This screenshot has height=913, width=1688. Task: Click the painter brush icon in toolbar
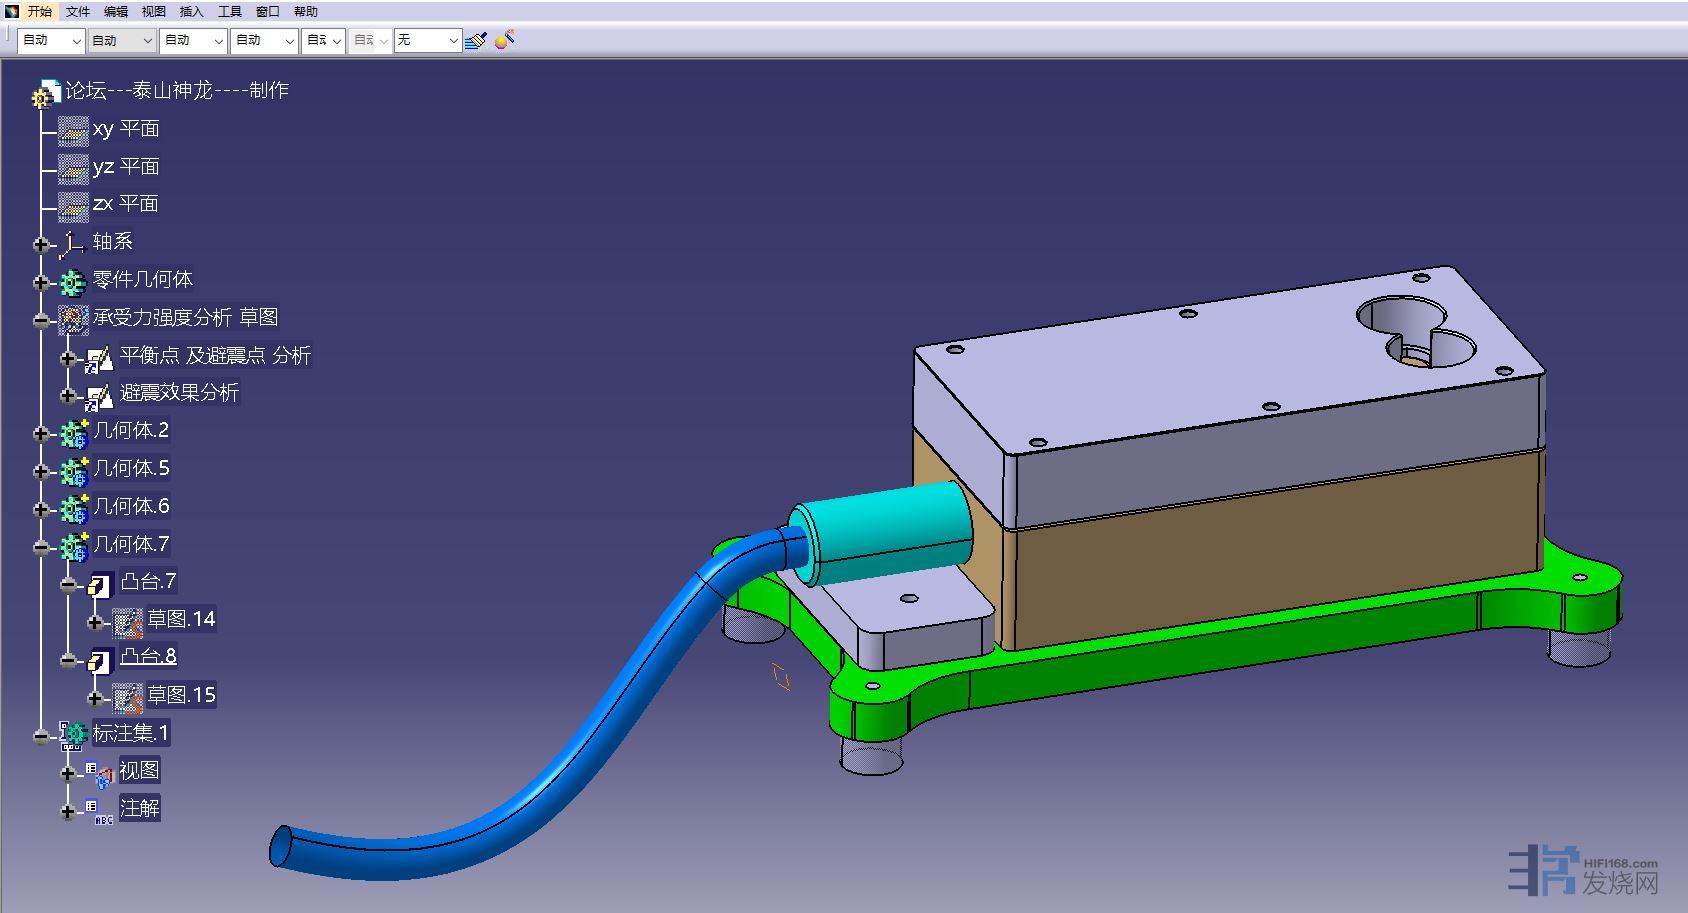click(476, 40)
